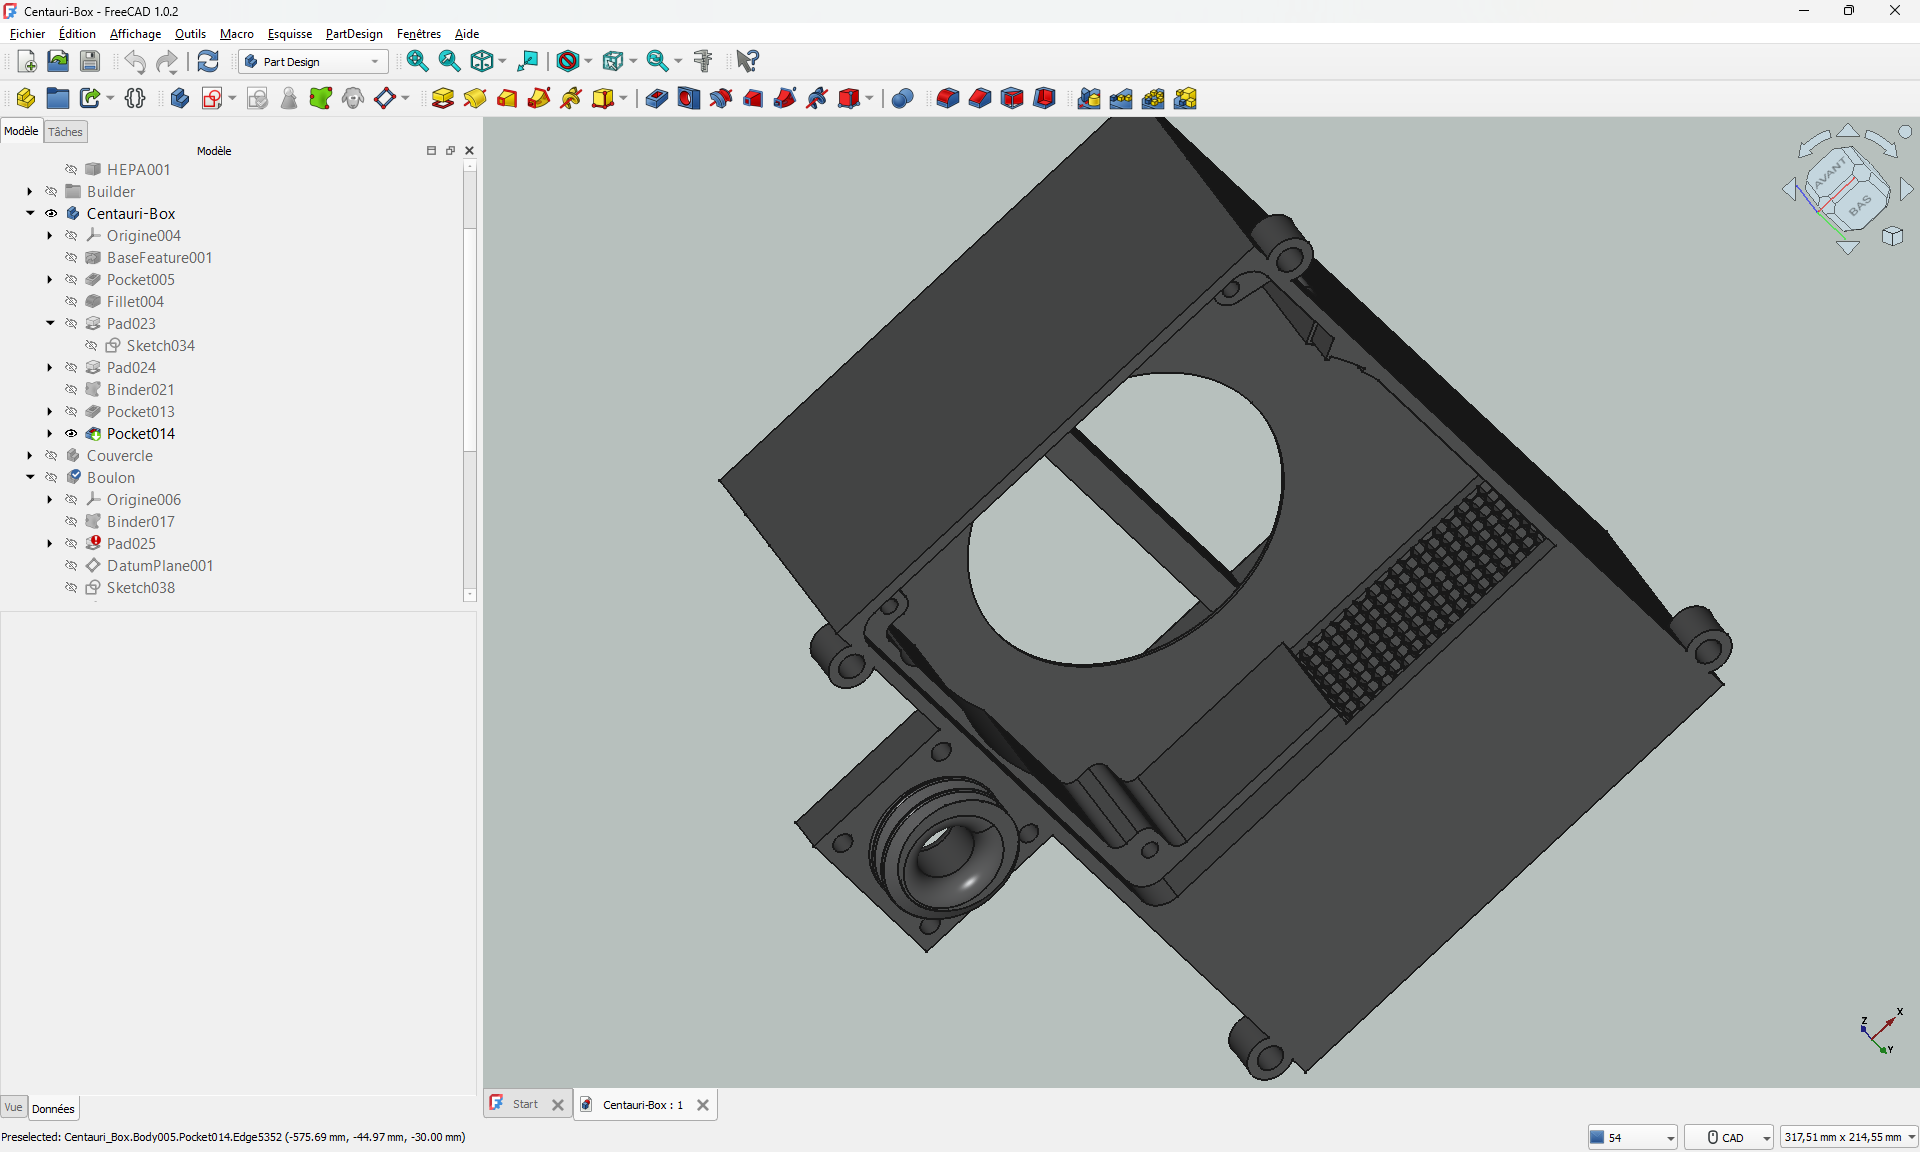Click the Measure tool icon

[703, 61]
